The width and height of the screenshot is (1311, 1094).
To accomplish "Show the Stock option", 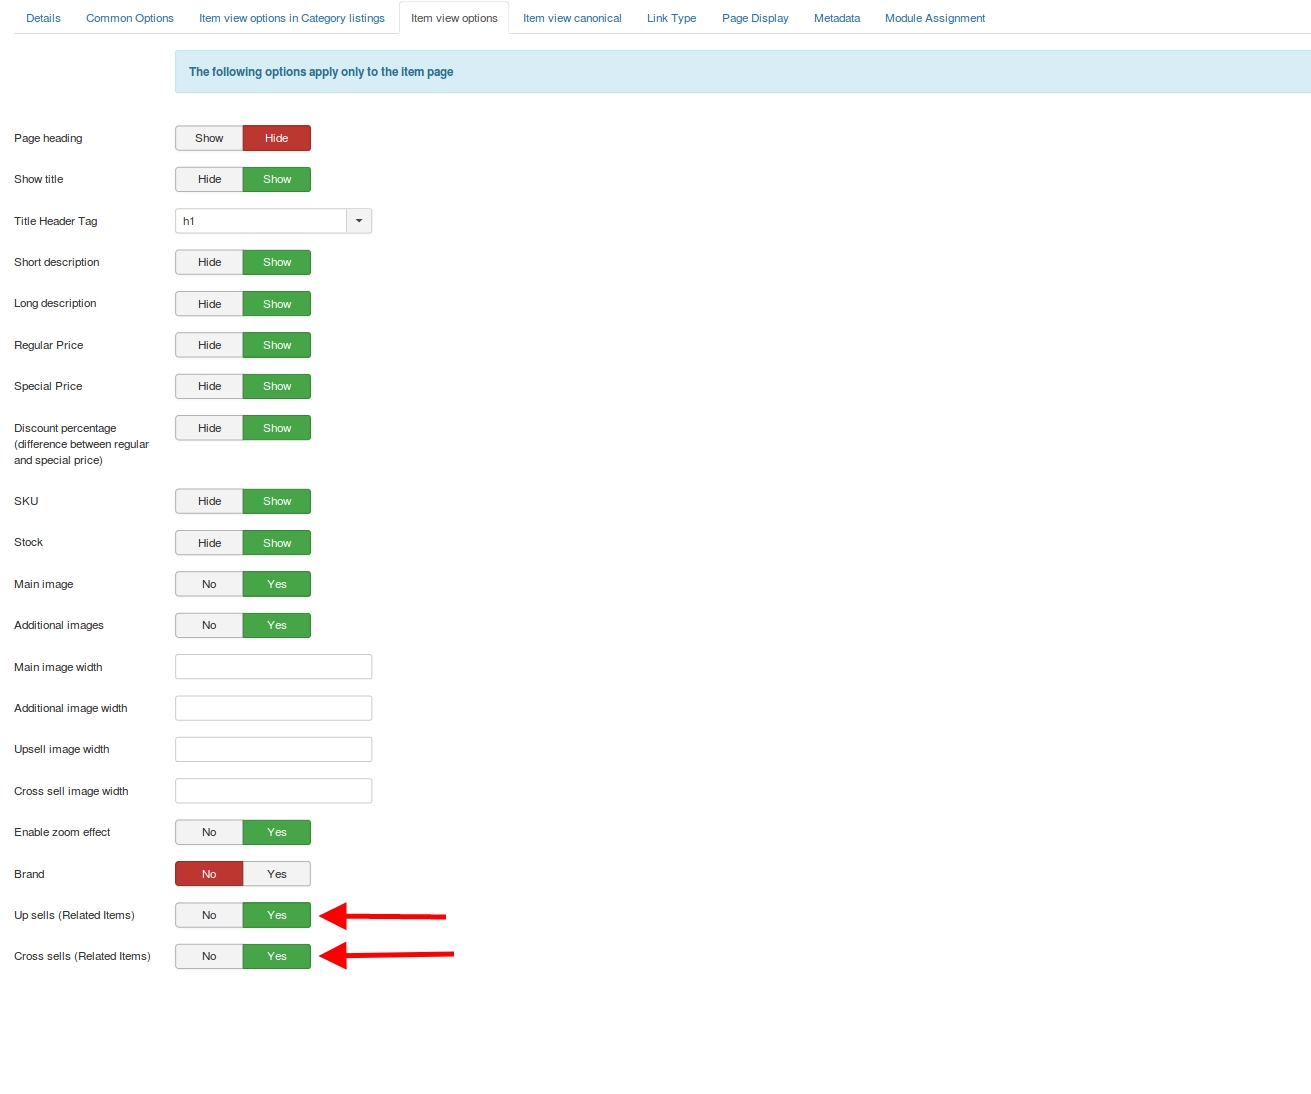I will [x=277, y=543].
